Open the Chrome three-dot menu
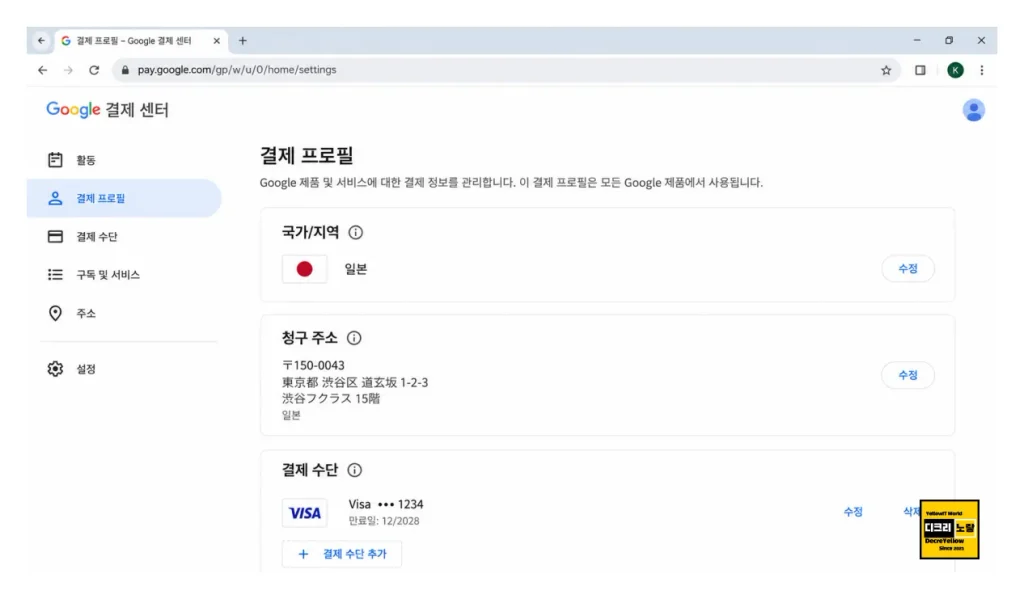Viewport: 1024px width, 599px height. pyautogui.click(x=982, y=70)
